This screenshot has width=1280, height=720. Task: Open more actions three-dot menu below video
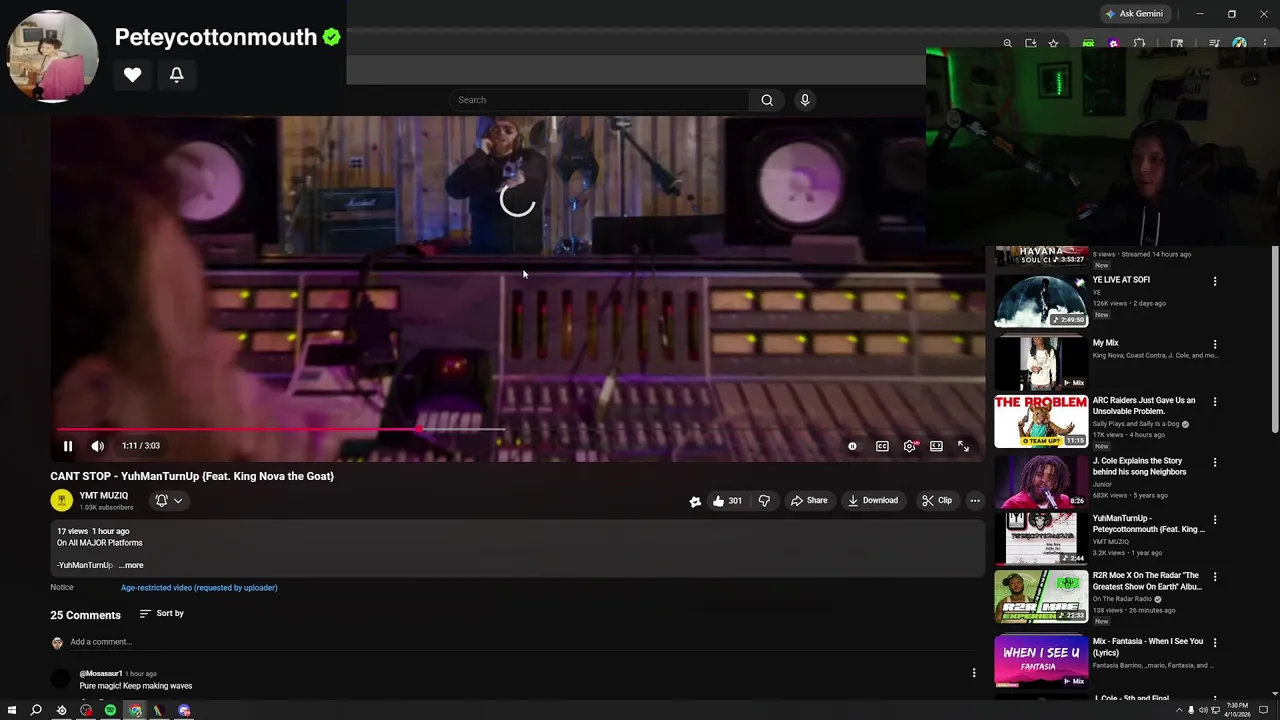click(x=975, y=500)
